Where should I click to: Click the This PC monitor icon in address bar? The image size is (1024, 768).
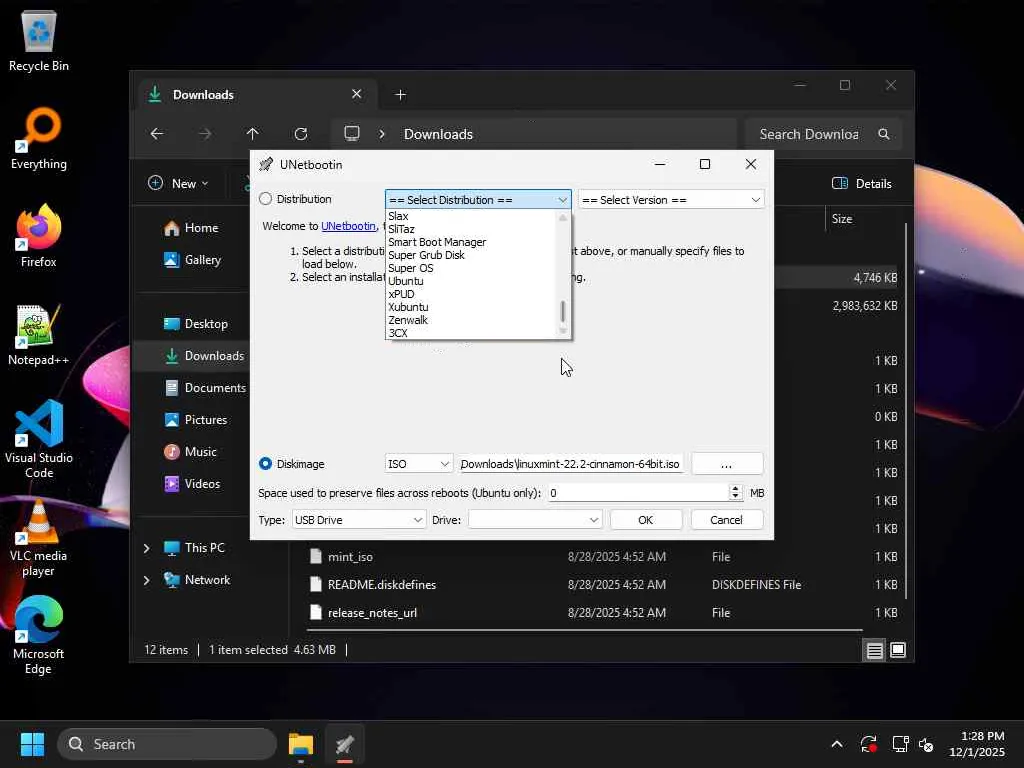(x=352, y=134)
